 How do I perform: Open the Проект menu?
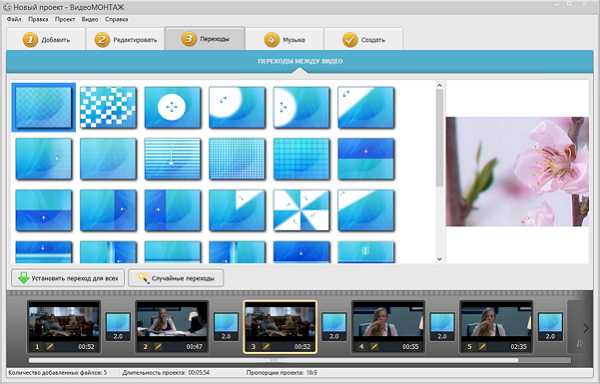65,19
